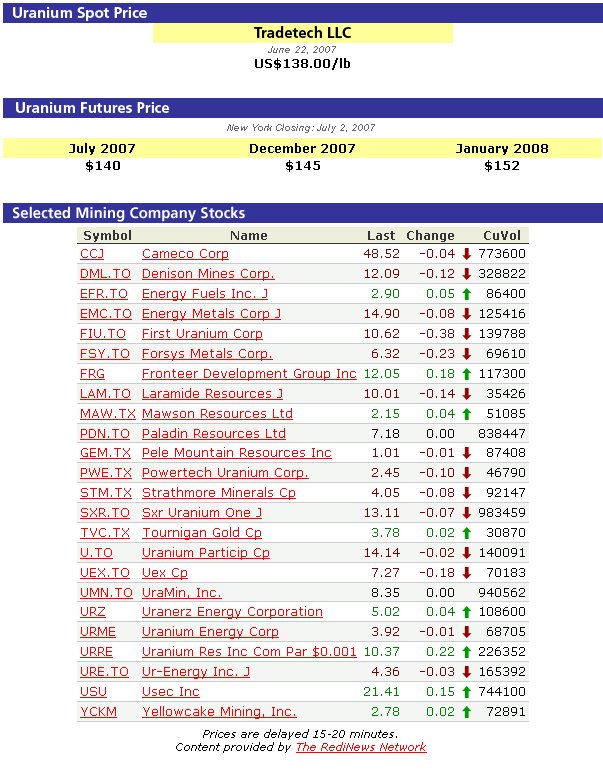Open the GEM.TX symbol link
This screenshot has height=780, width=603.
click(x=105, y=453)
